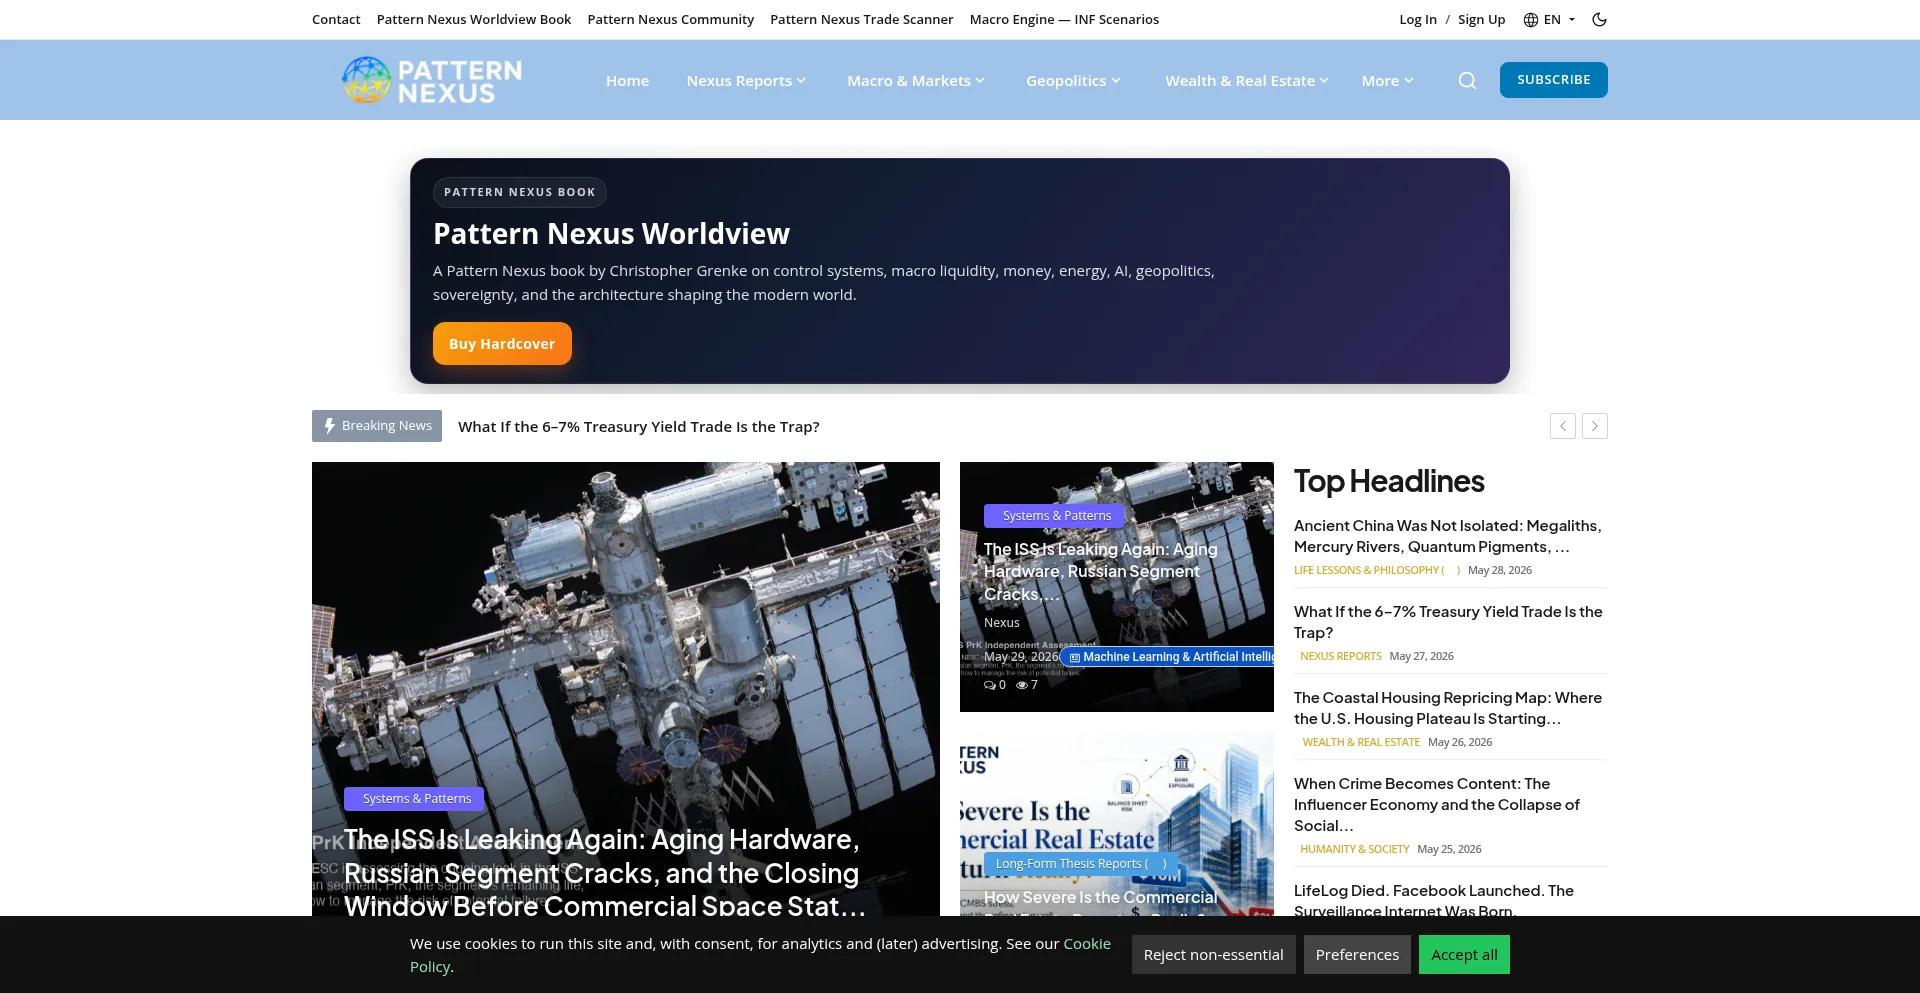Click the comments icon on ISS card
1920x993 pixels.
pyautogui.click(x=990, y=685)
